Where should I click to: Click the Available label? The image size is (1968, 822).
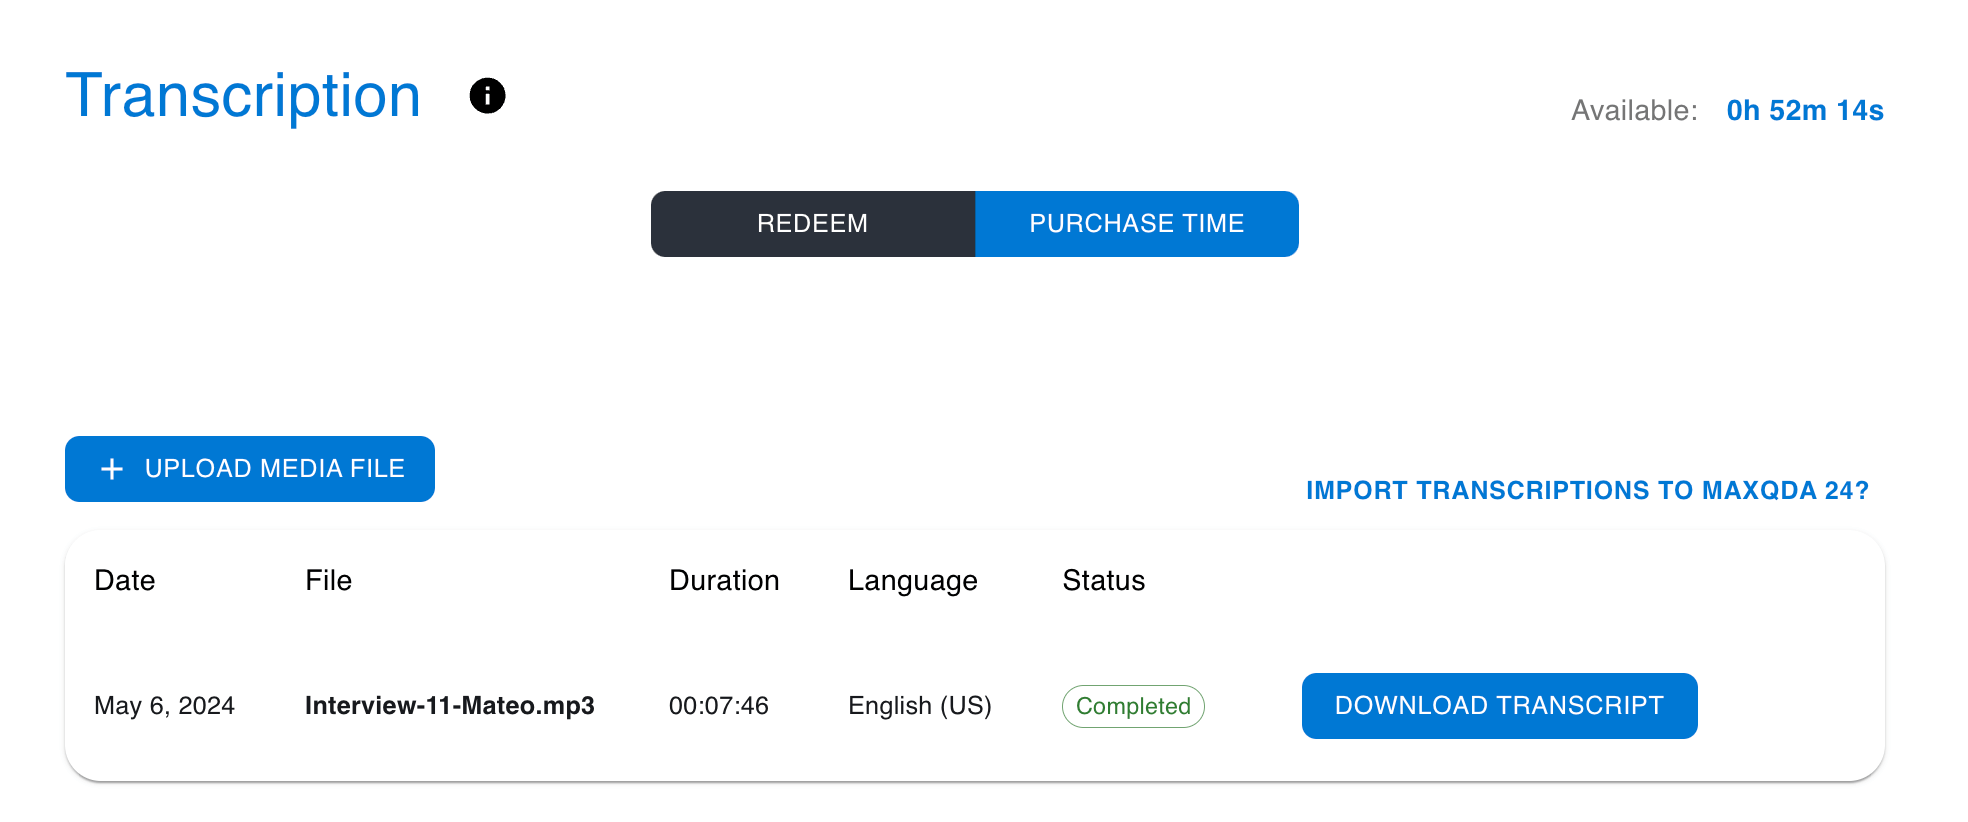(x=1634, y=110)
